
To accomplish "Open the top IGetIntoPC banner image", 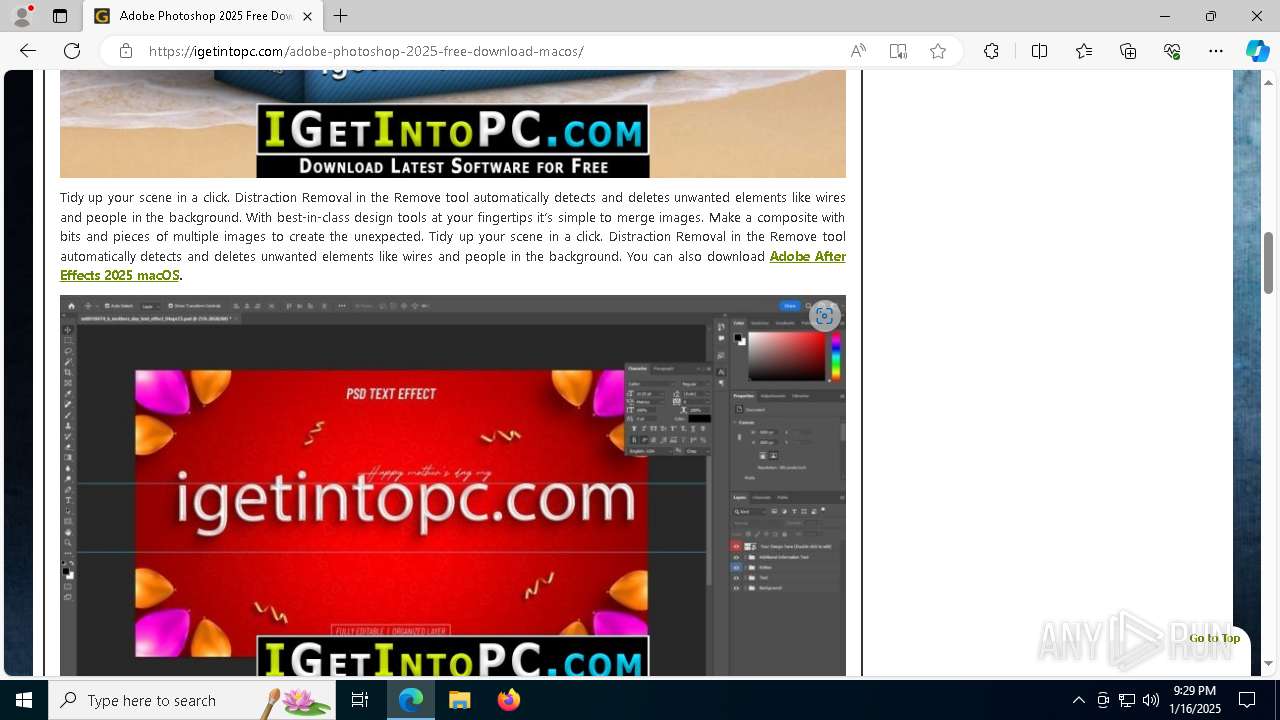I will click(x=453, y=124).
